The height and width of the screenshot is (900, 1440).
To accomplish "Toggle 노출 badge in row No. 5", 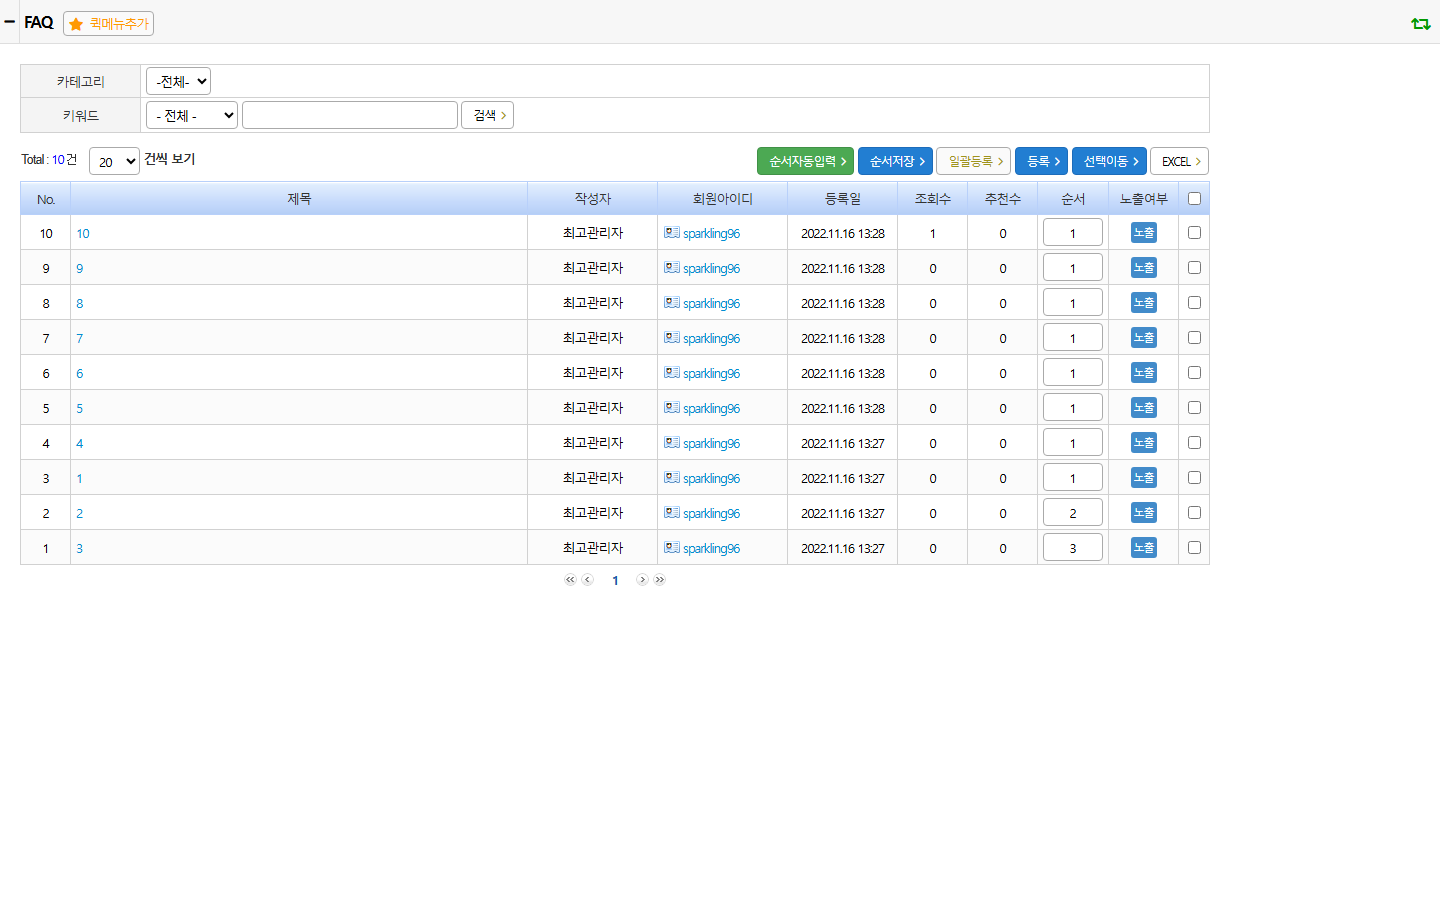I will [1144, 407].
